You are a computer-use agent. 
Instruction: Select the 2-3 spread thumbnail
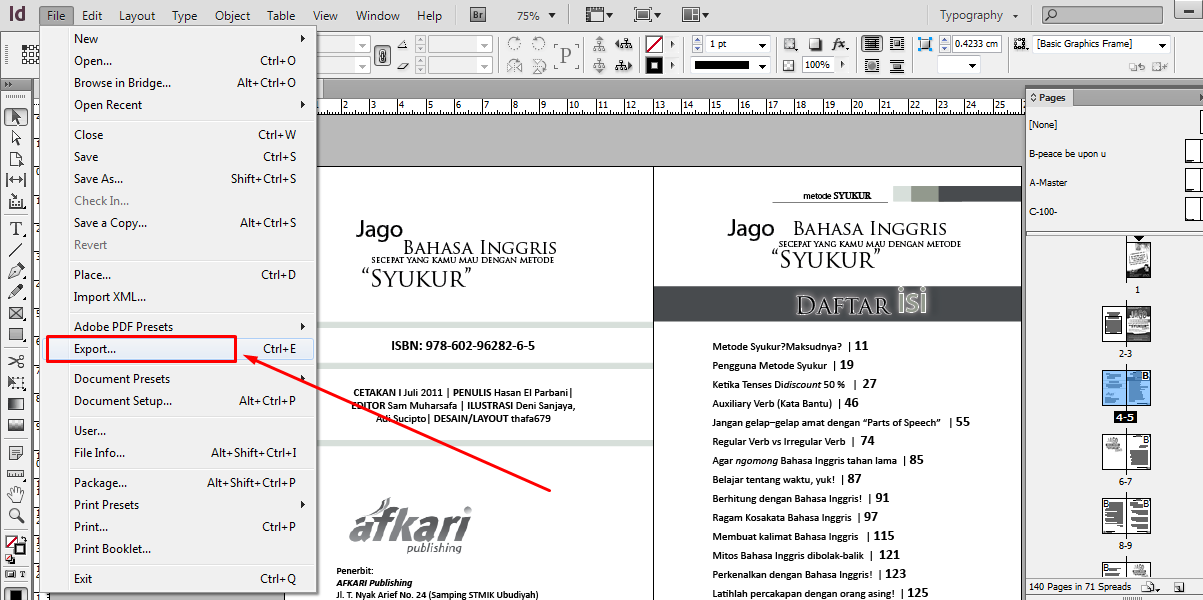click(x=1125, y=326)
